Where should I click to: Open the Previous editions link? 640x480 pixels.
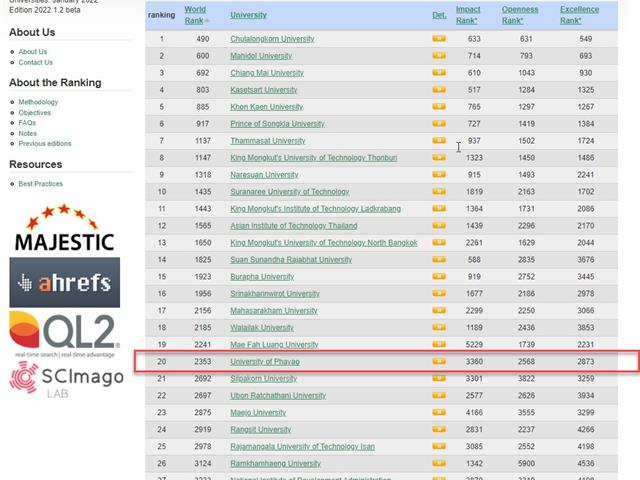pyautogui.click(x=45, y=144)
